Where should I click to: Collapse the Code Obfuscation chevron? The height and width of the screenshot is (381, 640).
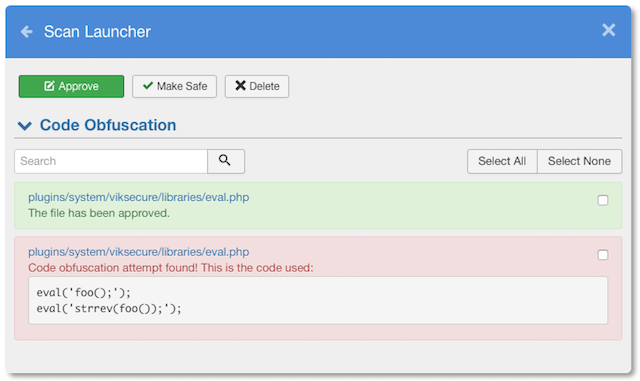coord(24,125)
